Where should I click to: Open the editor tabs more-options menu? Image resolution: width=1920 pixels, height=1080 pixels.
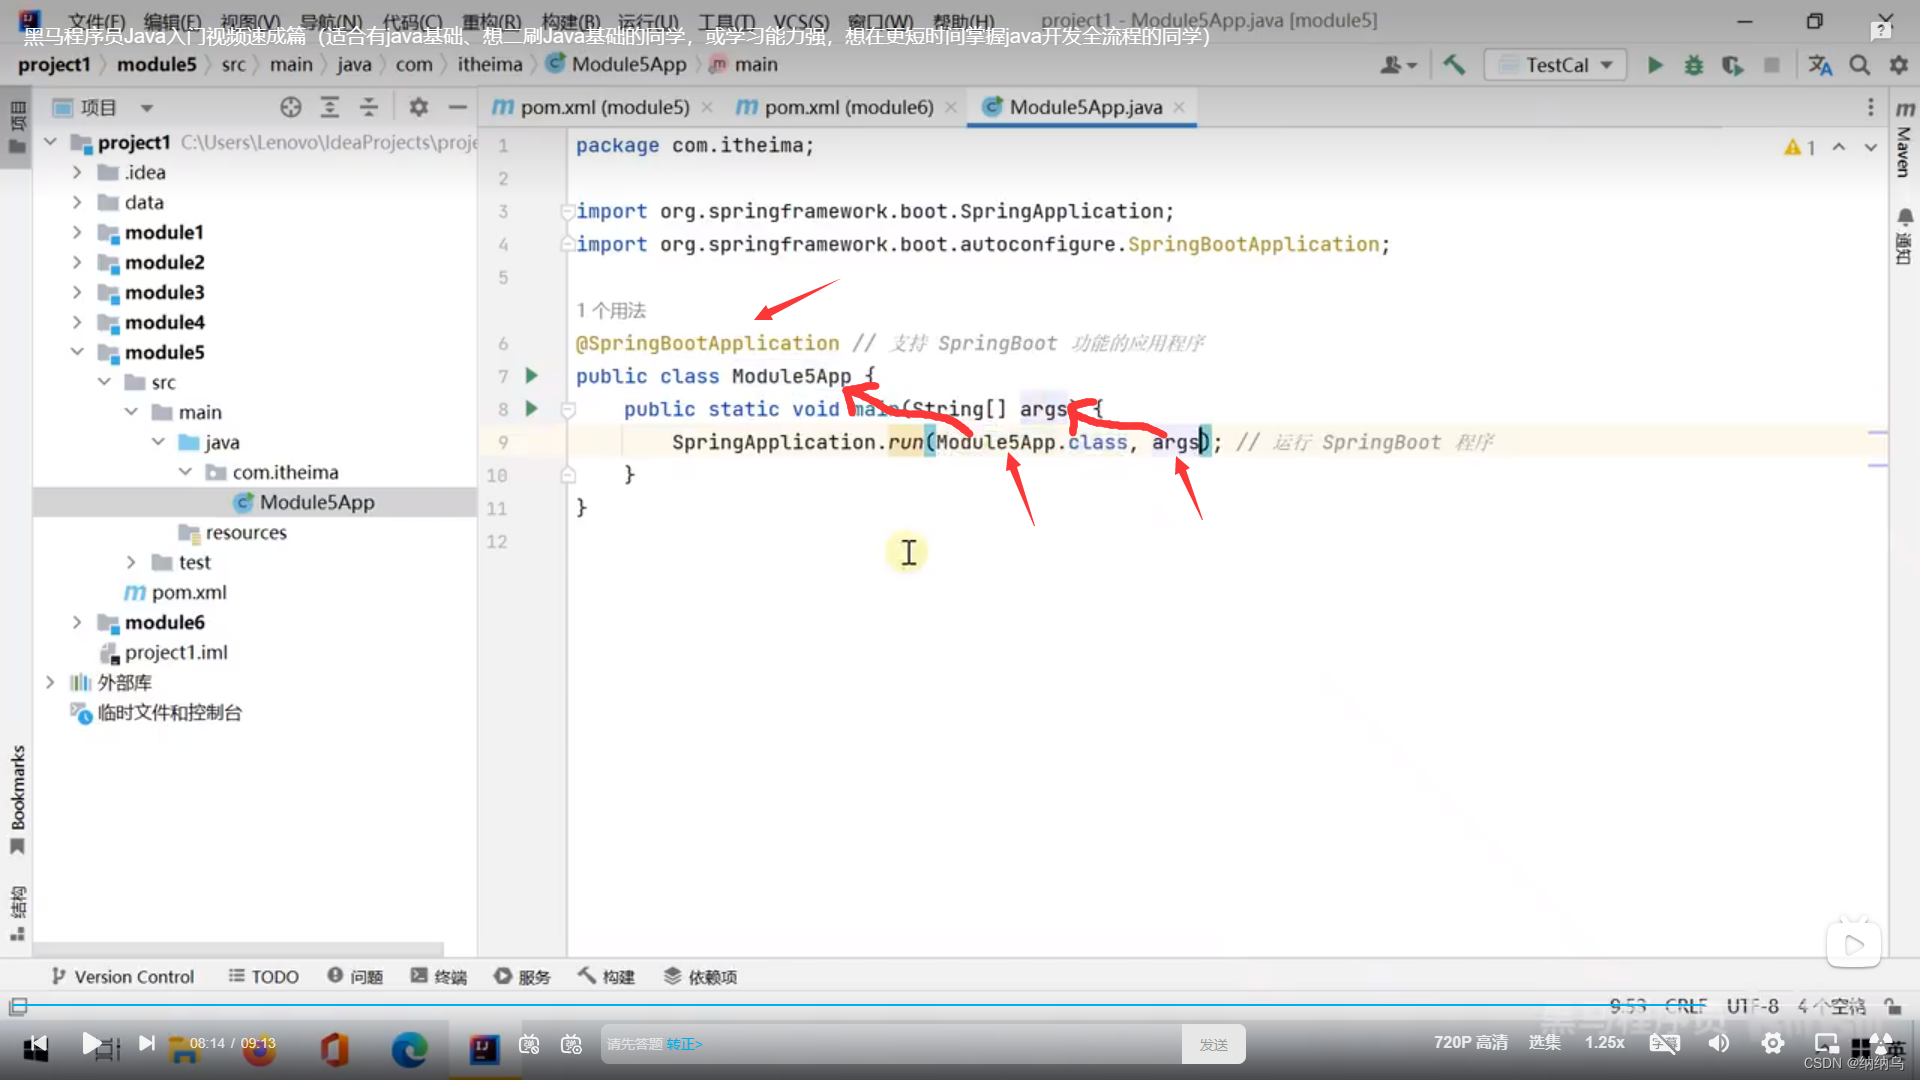(x=1870, y=107)
